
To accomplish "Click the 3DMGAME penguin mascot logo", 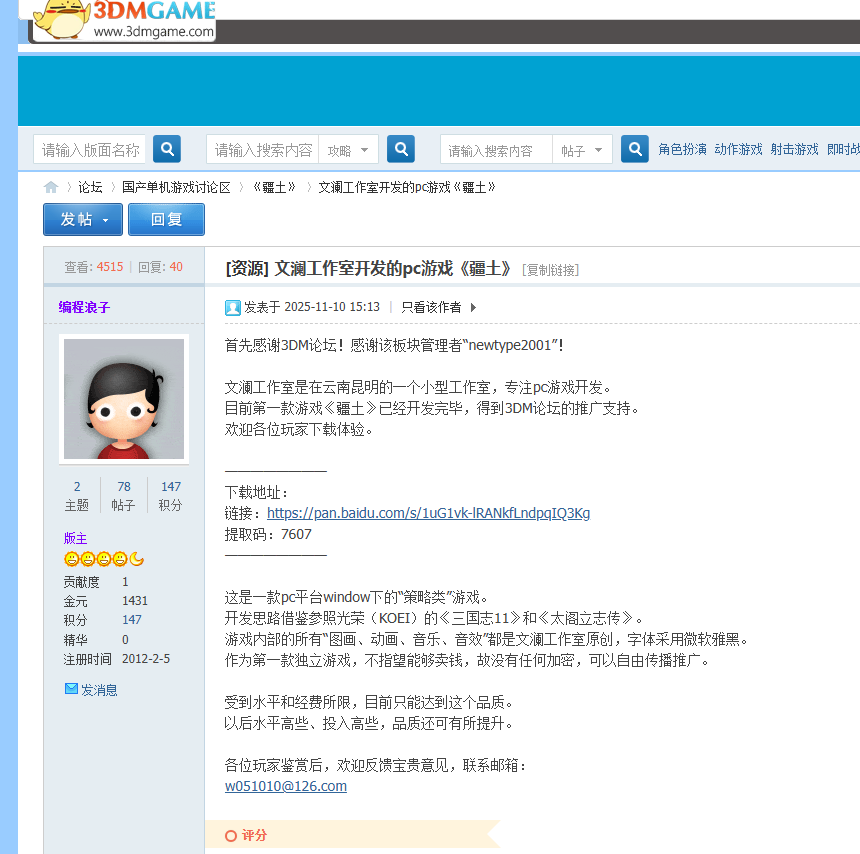I will click(60, 19).
